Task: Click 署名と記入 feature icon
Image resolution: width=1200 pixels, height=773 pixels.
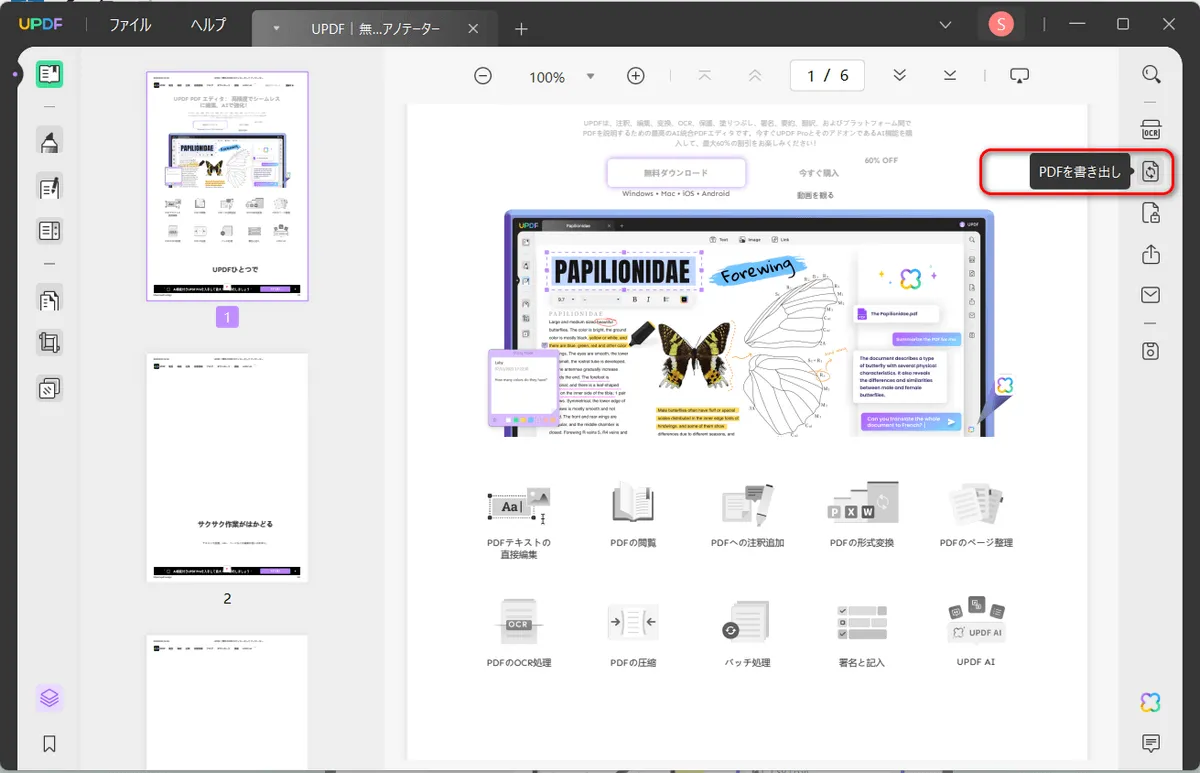Action: click(x=862, y=624)
